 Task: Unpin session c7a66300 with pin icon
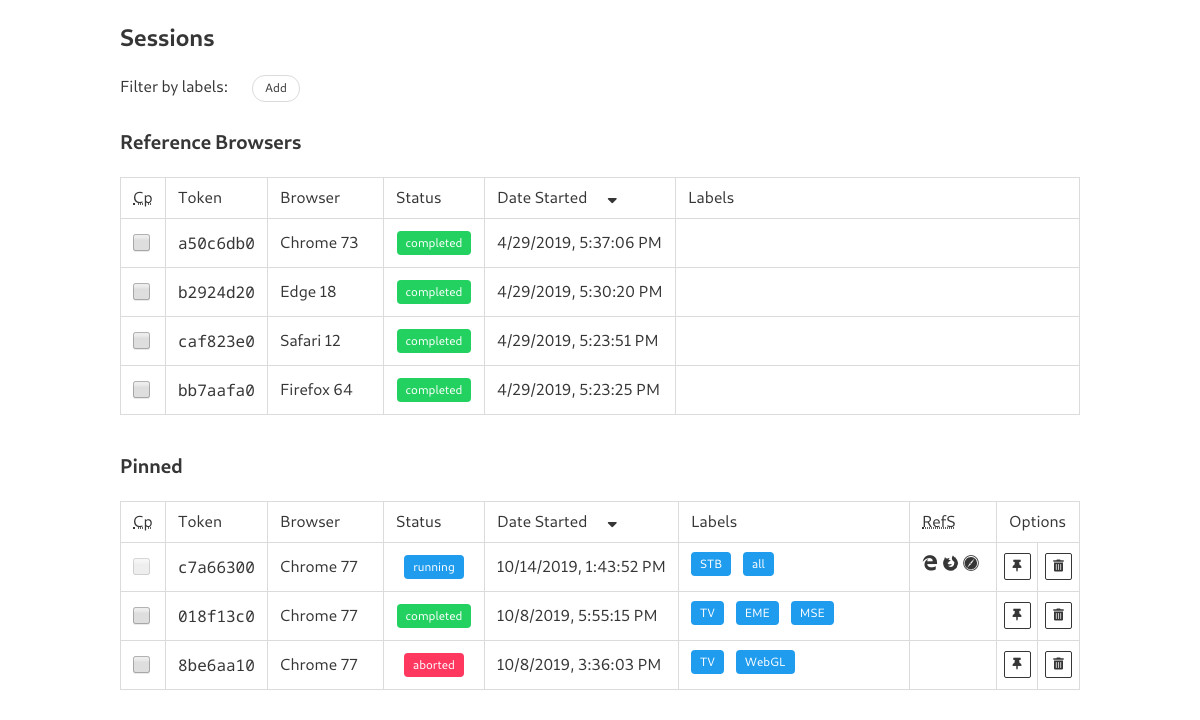tap(1017, 567)
